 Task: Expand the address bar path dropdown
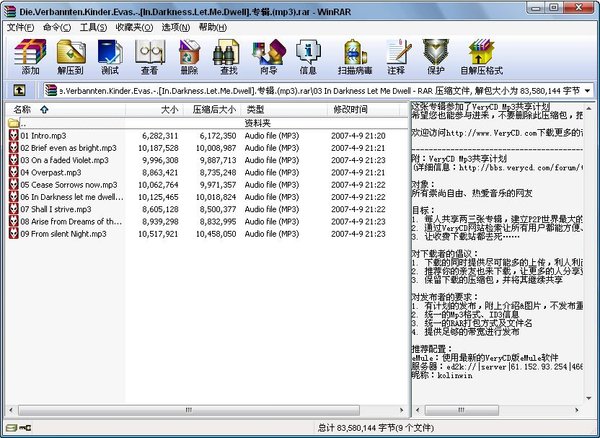(x=587, y=91)
